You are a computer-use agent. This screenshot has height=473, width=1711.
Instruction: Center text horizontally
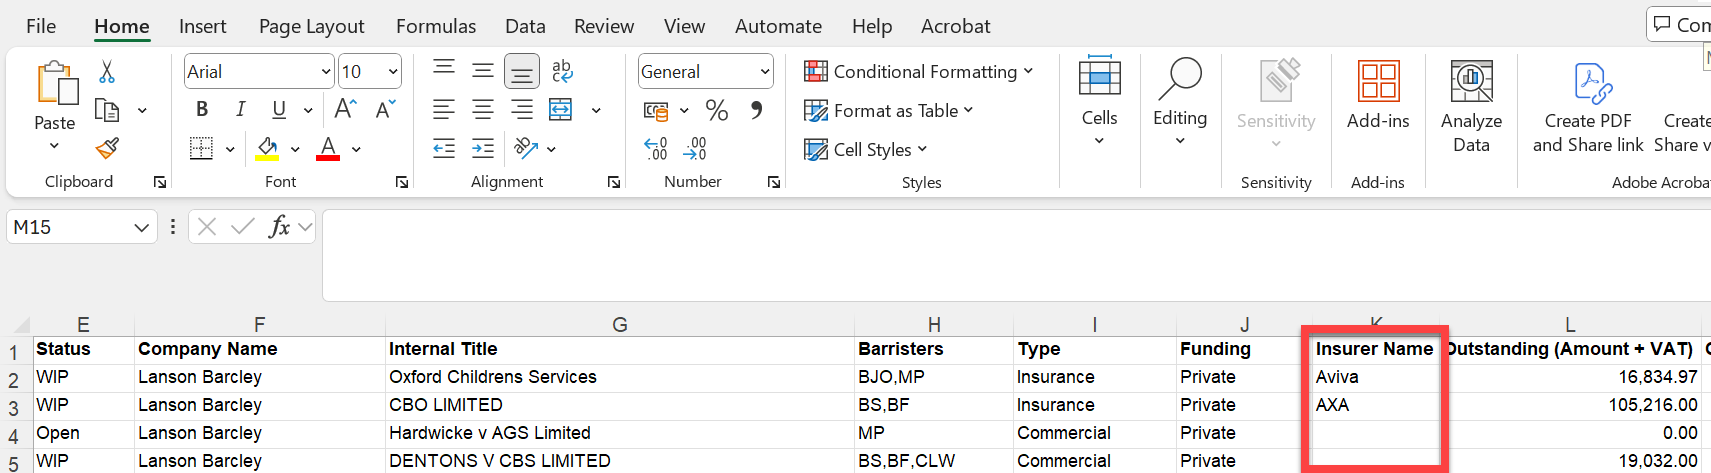click(483, 110)
